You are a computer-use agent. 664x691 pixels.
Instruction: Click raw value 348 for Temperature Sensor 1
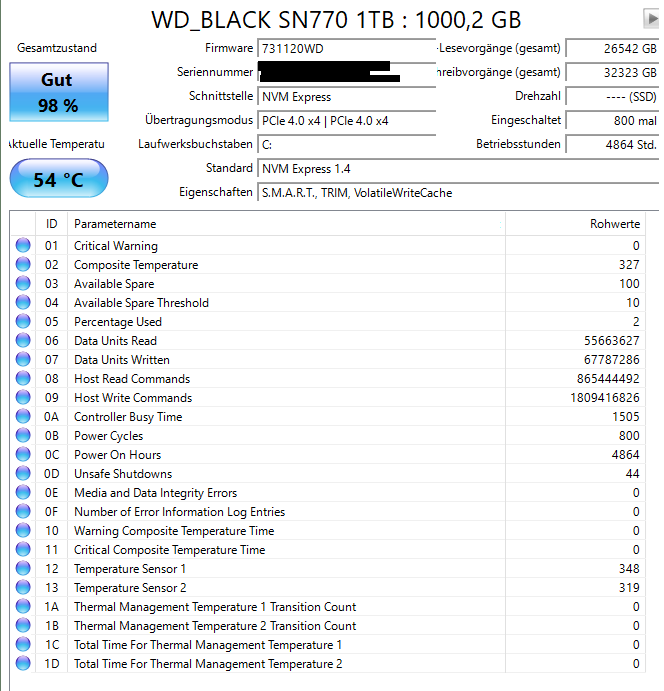point(629,569)
